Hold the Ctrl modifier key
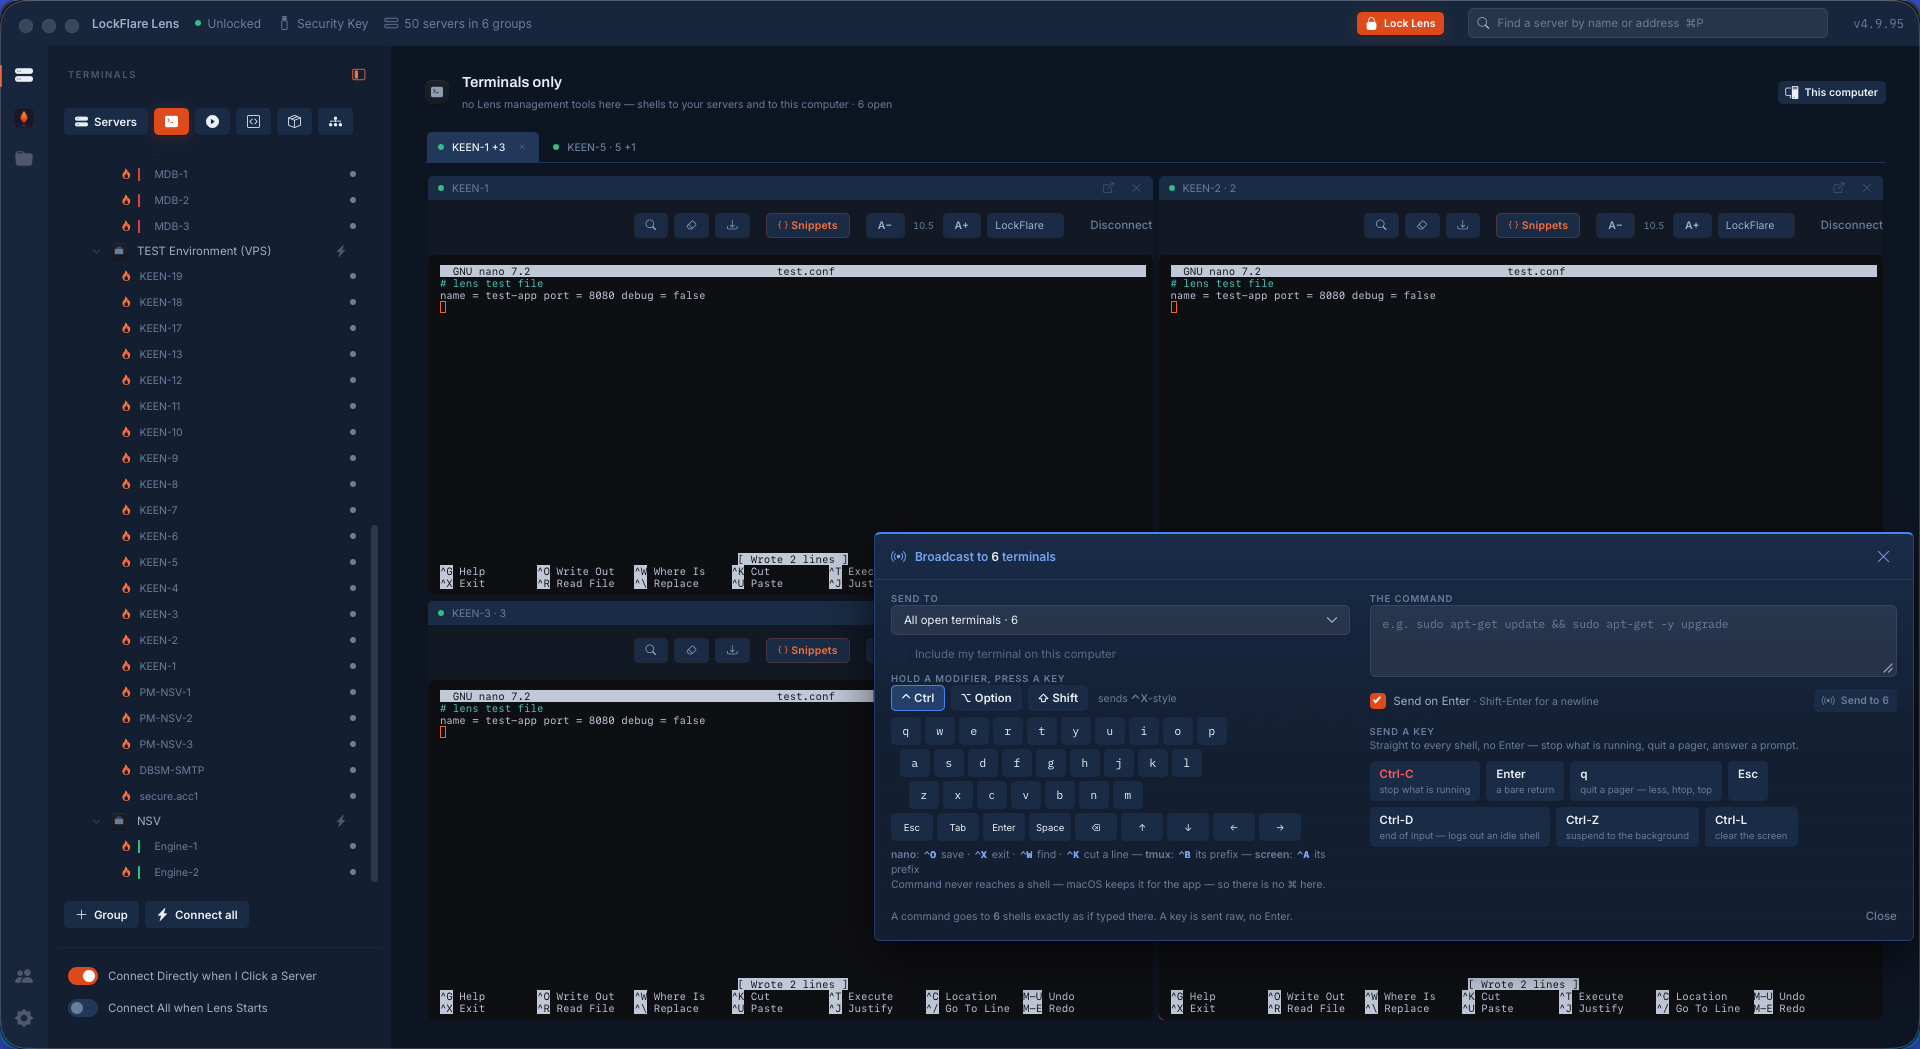Viewport: 1920px width, 1049px height. click(918, 698)
